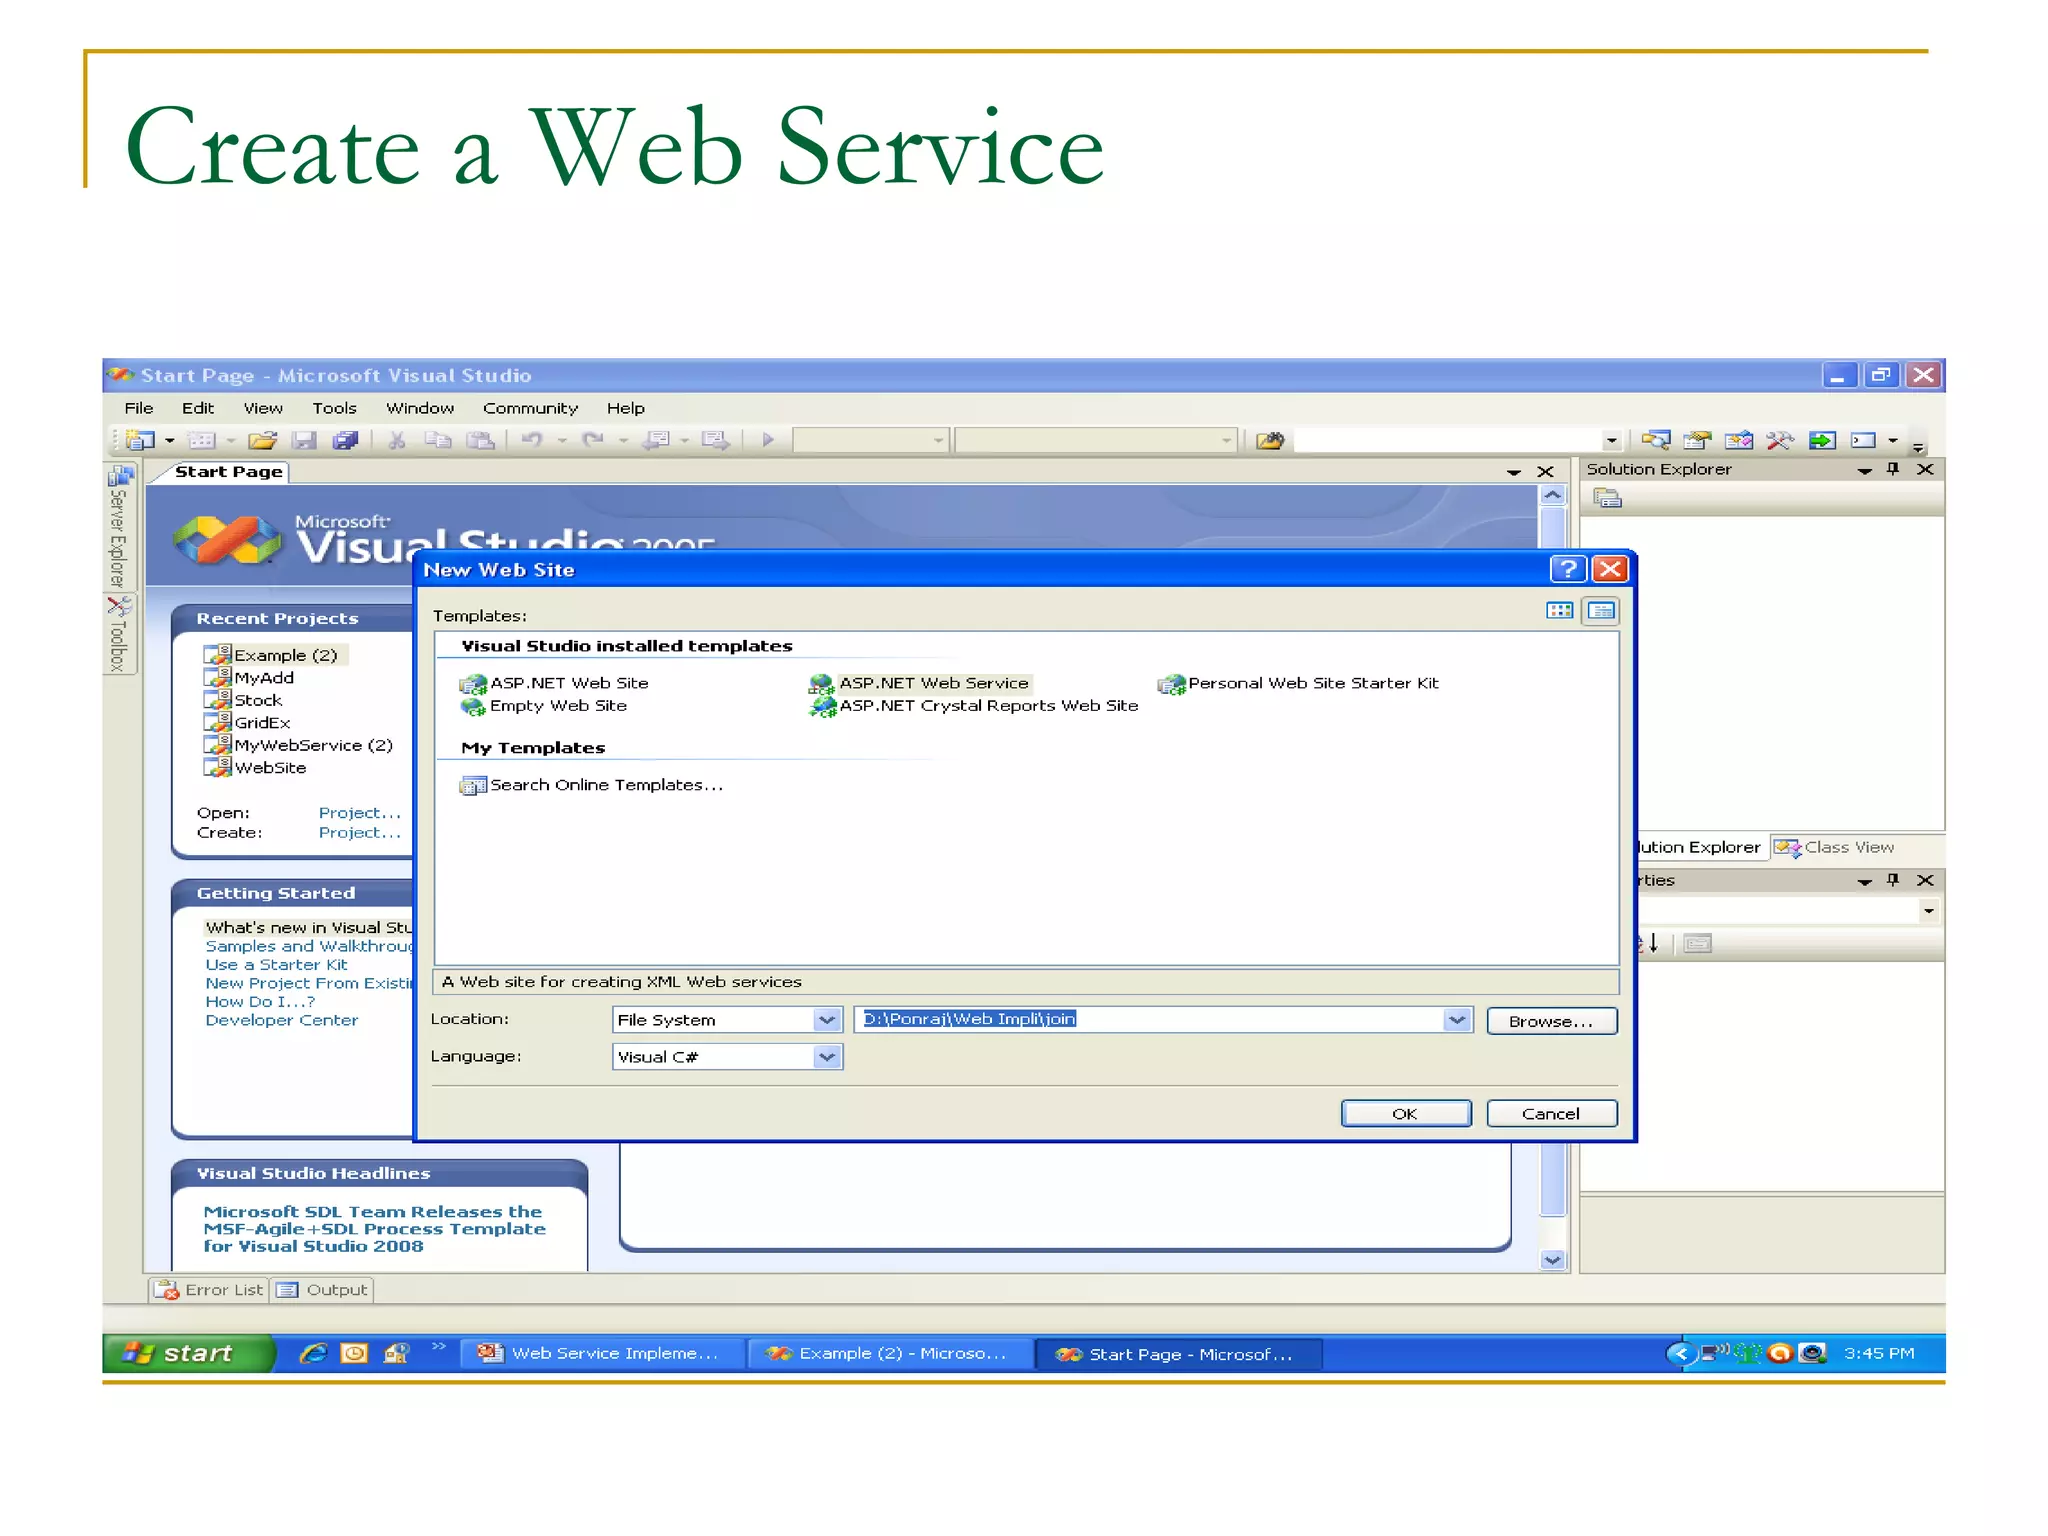The width and height of the screenshot is (2048, 1536).
Task: Click the Start Debugging play icon
Action: pos(768,440)
